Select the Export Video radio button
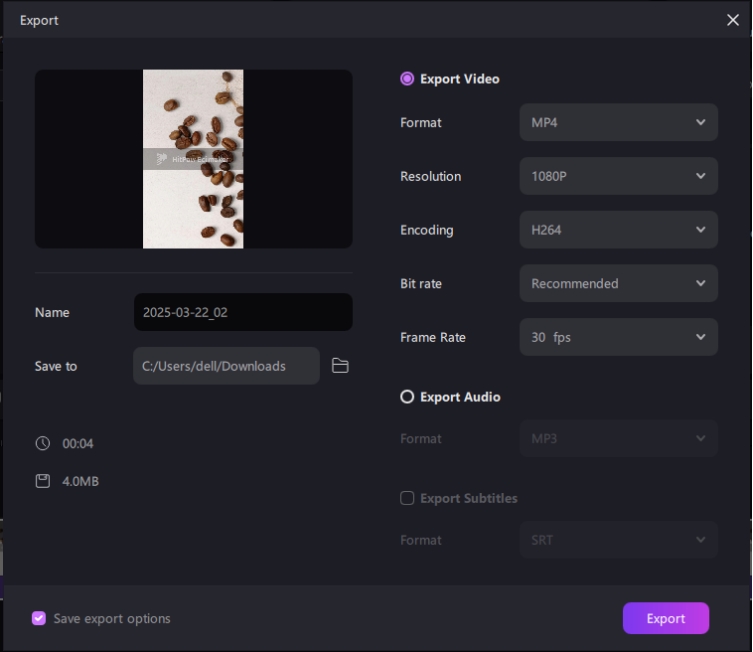The image size is (753, 652). pyautogui.click(x=407, y=79)
